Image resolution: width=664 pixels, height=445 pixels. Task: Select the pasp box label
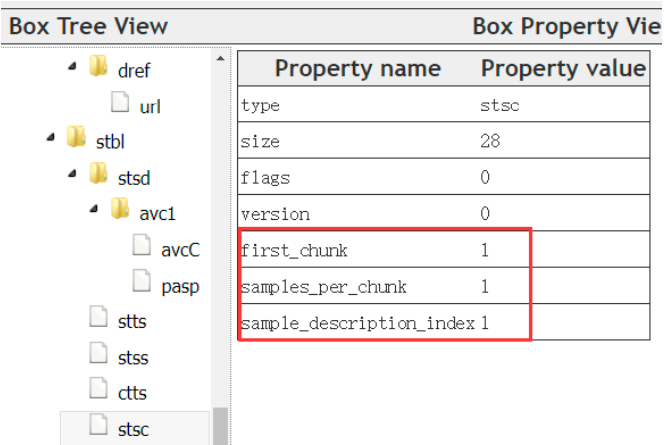[x=180, y=287]
